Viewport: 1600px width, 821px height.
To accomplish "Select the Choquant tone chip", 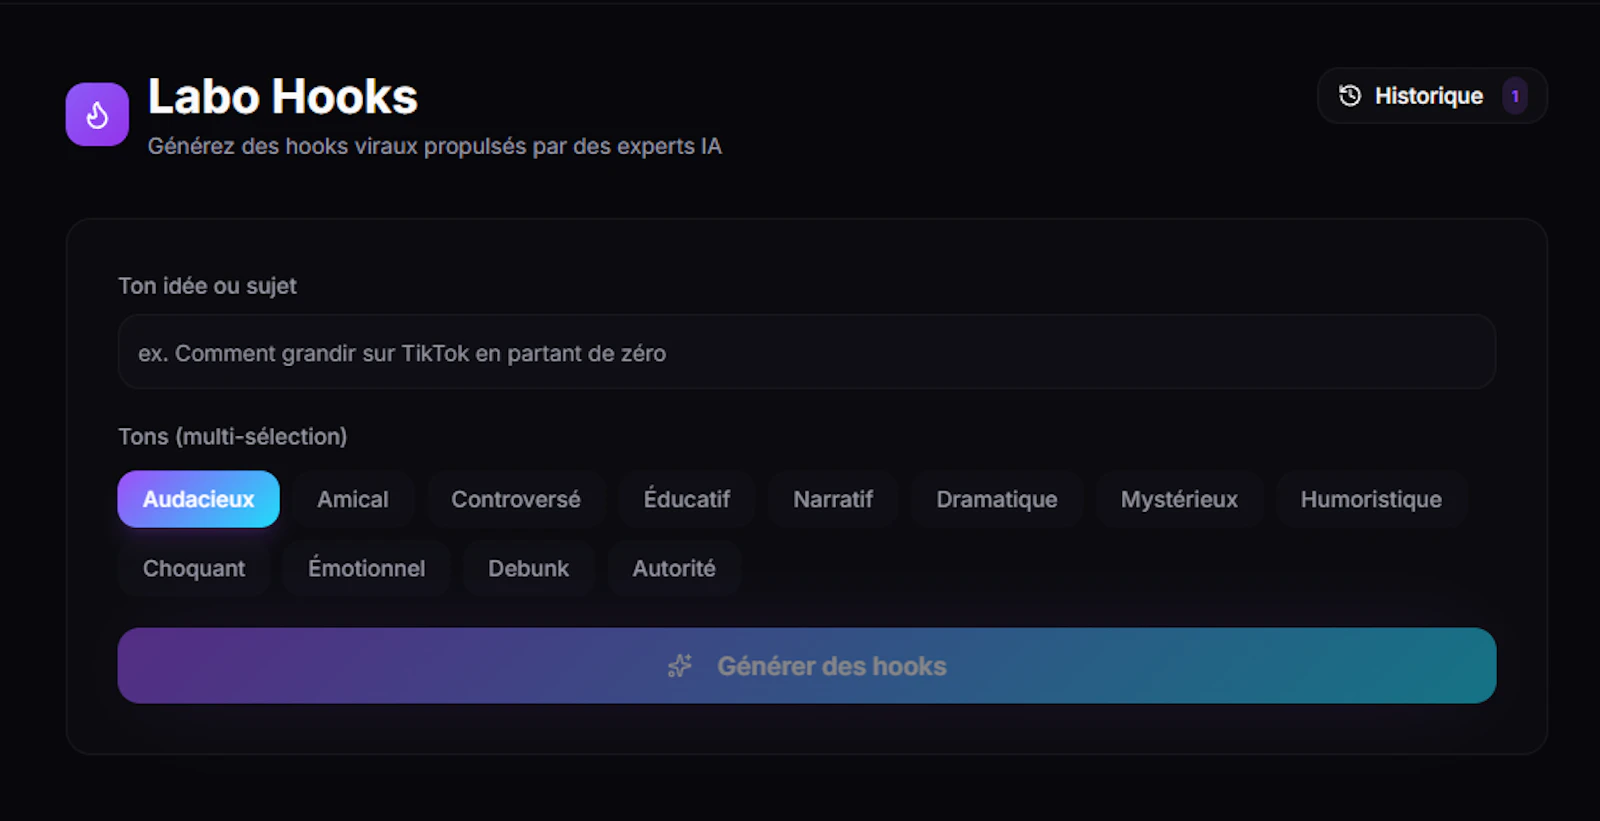I will coord(194,568).
